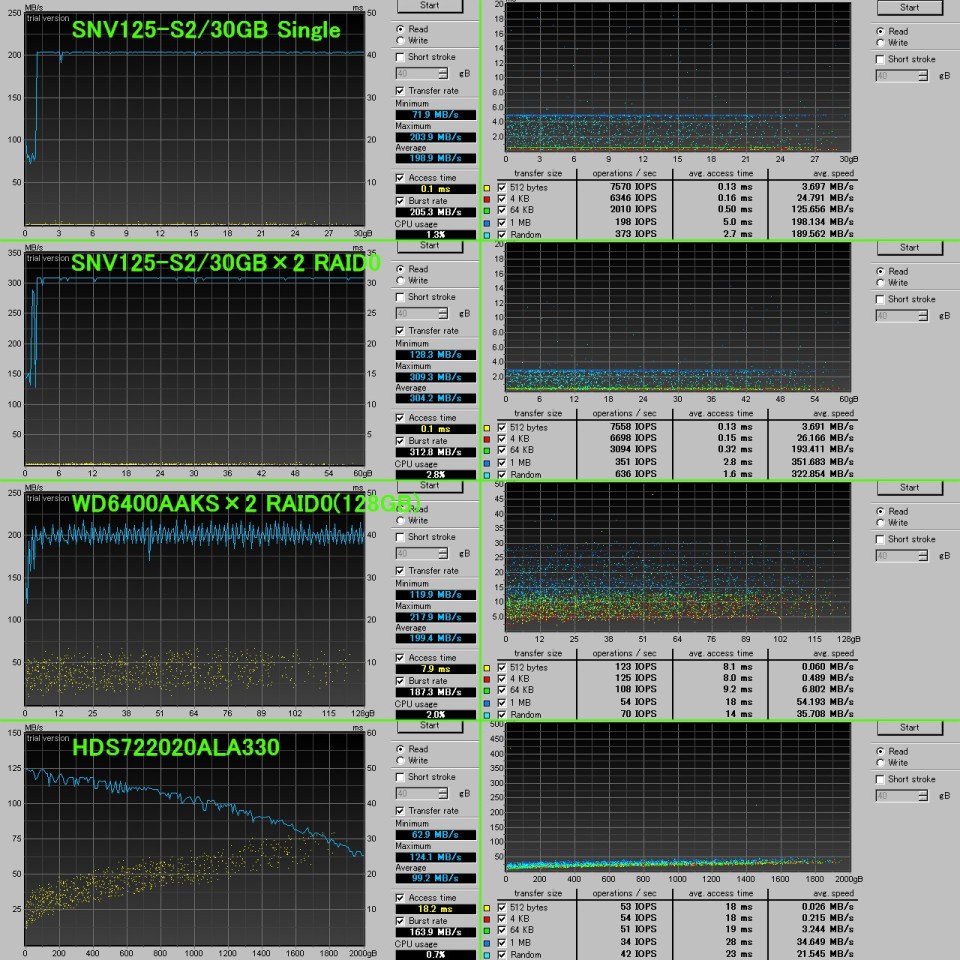Click short stroke size stepper in SNV125 Single benchmark
This screenshot has width=960, height=960.
coord(443,73)
